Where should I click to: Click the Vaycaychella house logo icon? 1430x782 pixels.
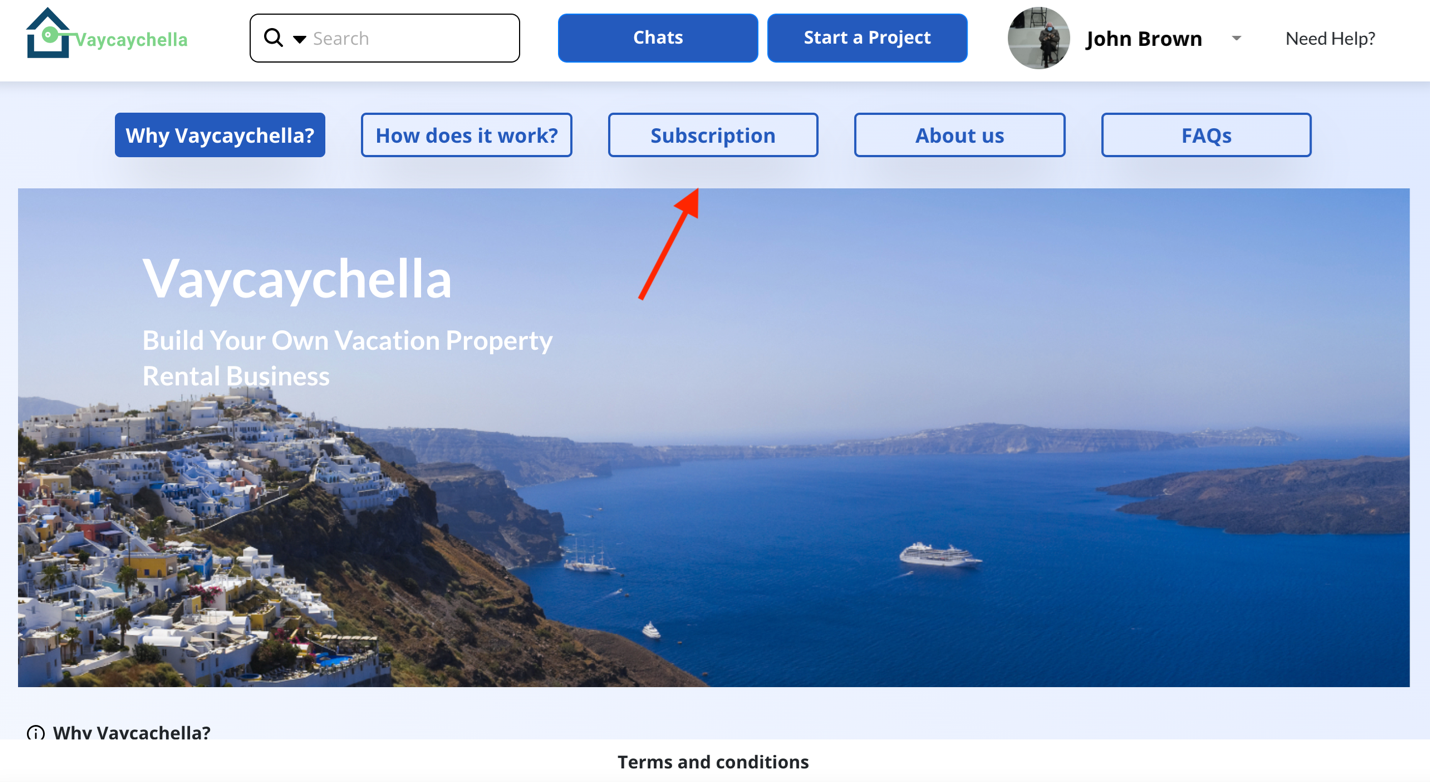click(x=47, y=34)
